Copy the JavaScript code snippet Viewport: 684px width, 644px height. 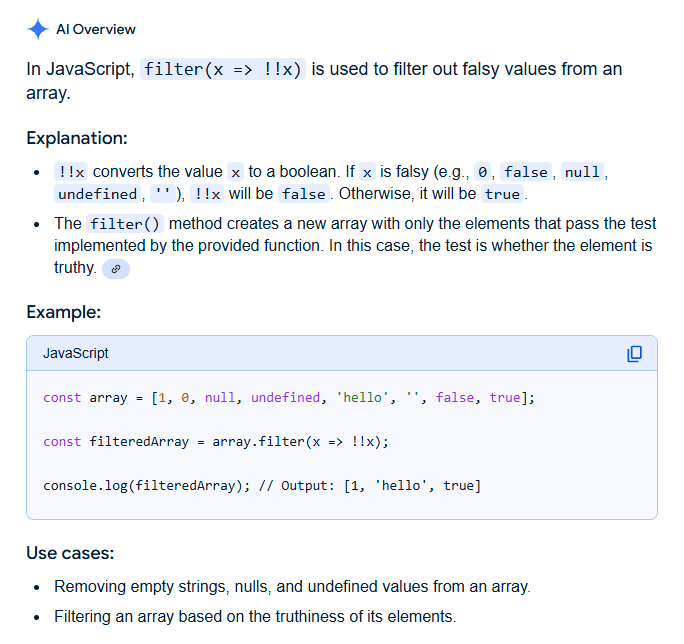[634, 354]
